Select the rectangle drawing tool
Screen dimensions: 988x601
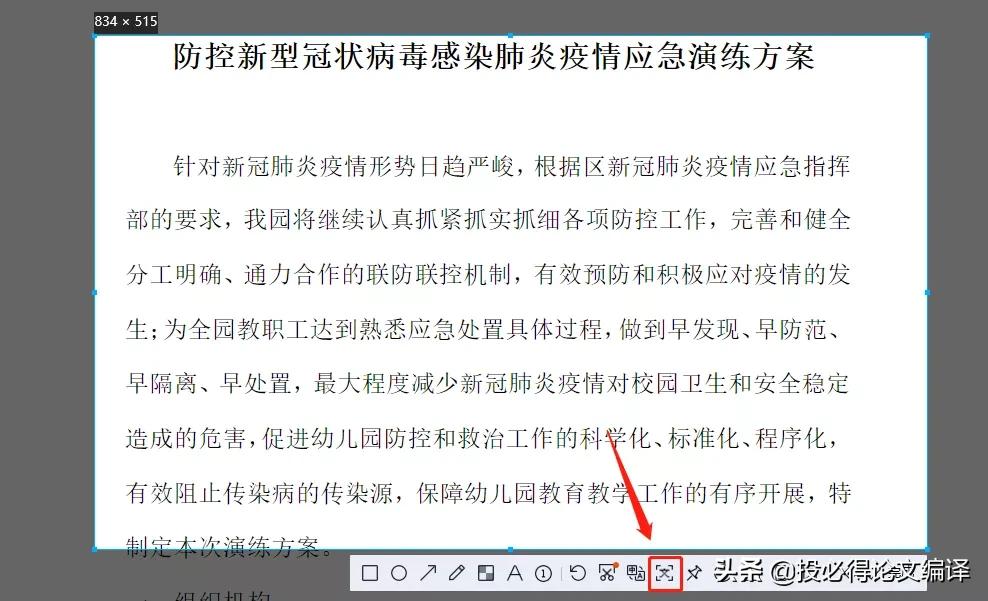tap(368, 575)
